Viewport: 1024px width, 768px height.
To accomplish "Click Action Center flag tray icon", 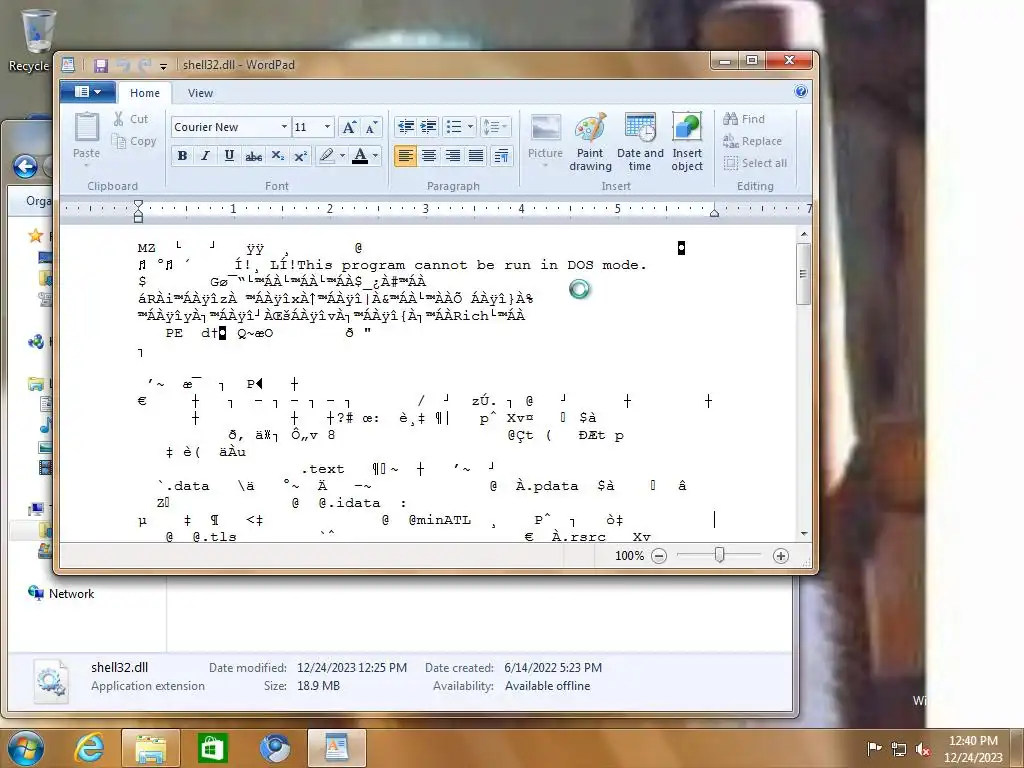I will click(x=874, y=749).
